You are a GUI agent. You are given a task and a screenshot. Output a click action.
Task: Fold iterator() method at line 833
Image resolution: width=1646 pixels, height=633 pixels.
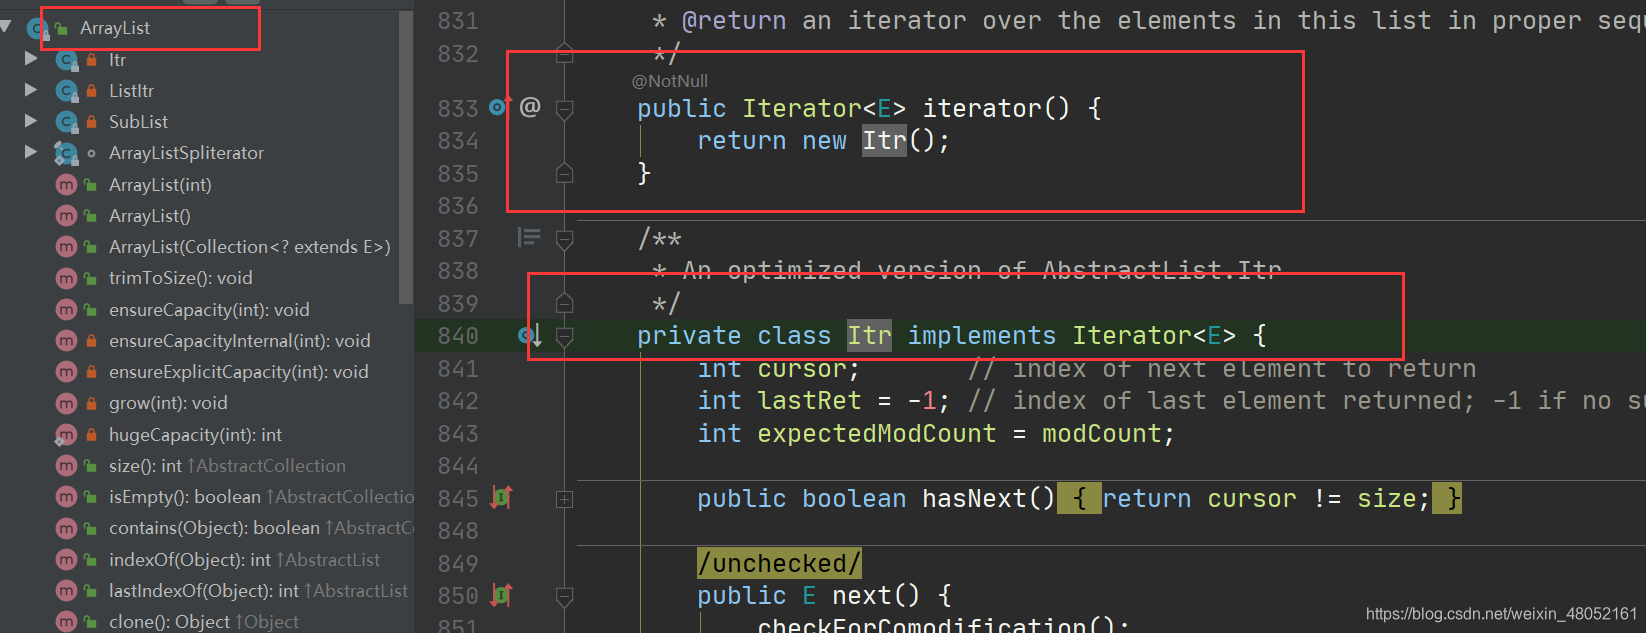564,109
